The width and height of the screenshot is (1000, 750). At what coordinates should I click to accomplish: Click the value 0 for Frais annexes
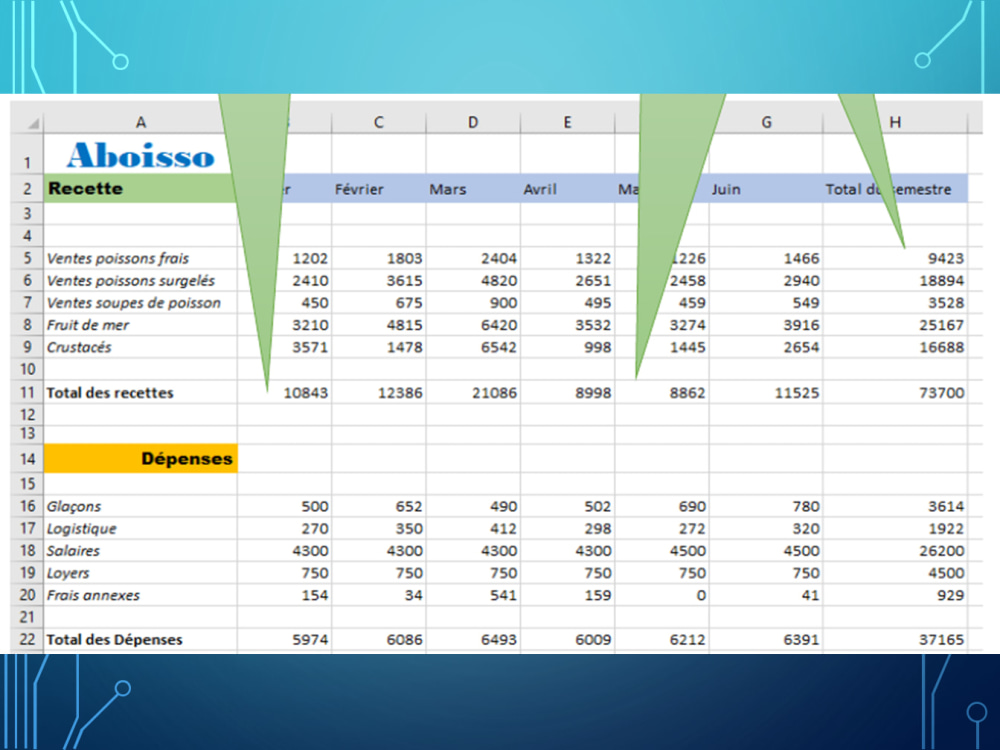(701, 595)
